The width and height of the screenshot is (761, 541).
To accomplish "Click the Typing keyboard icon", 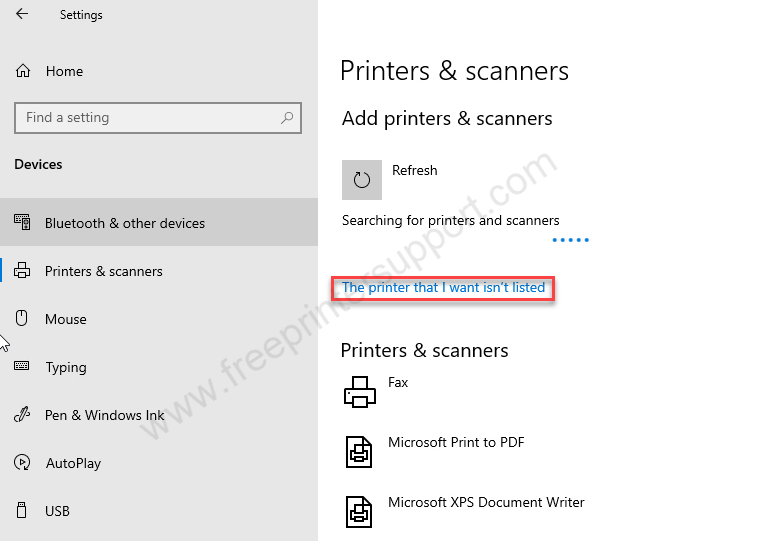I will pyautogui.click(x=21, y=365).
